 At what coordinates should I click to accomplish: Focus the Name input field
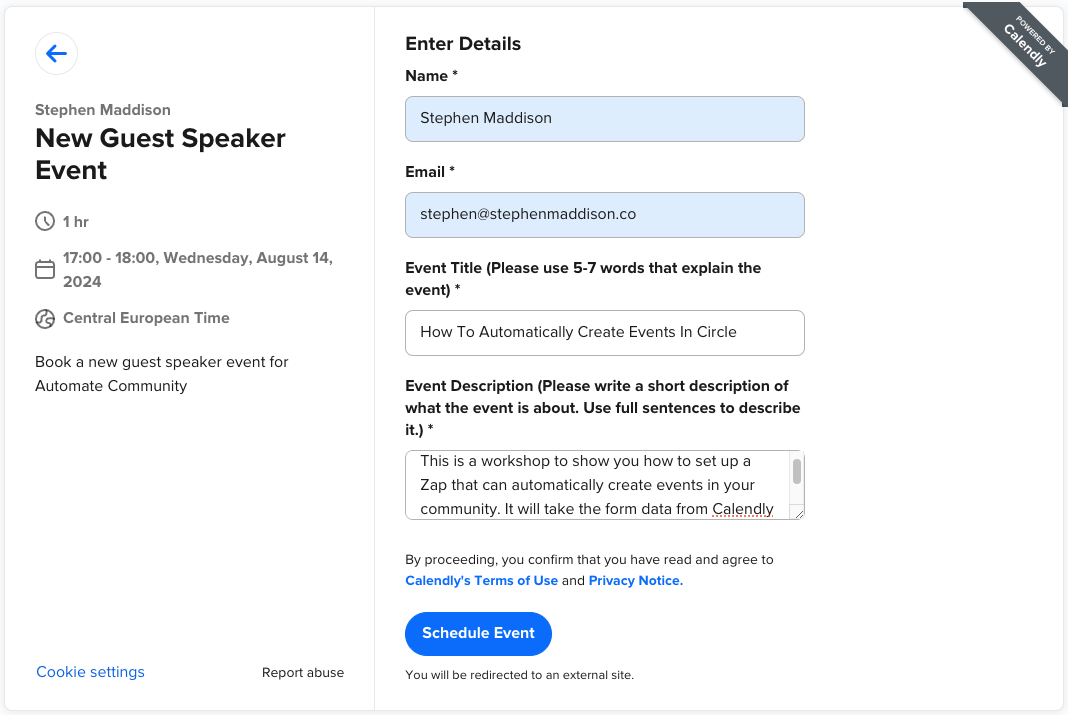point(604,119)
